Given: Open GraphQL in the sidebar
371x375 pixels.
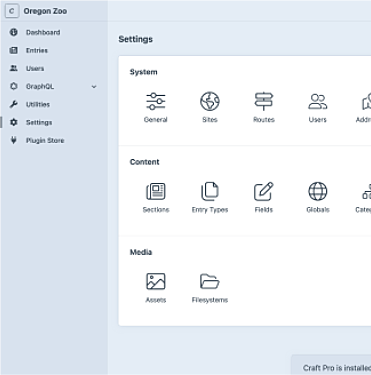Looking at the screenshot, I should pyautogui.click(x=40, y=86).
